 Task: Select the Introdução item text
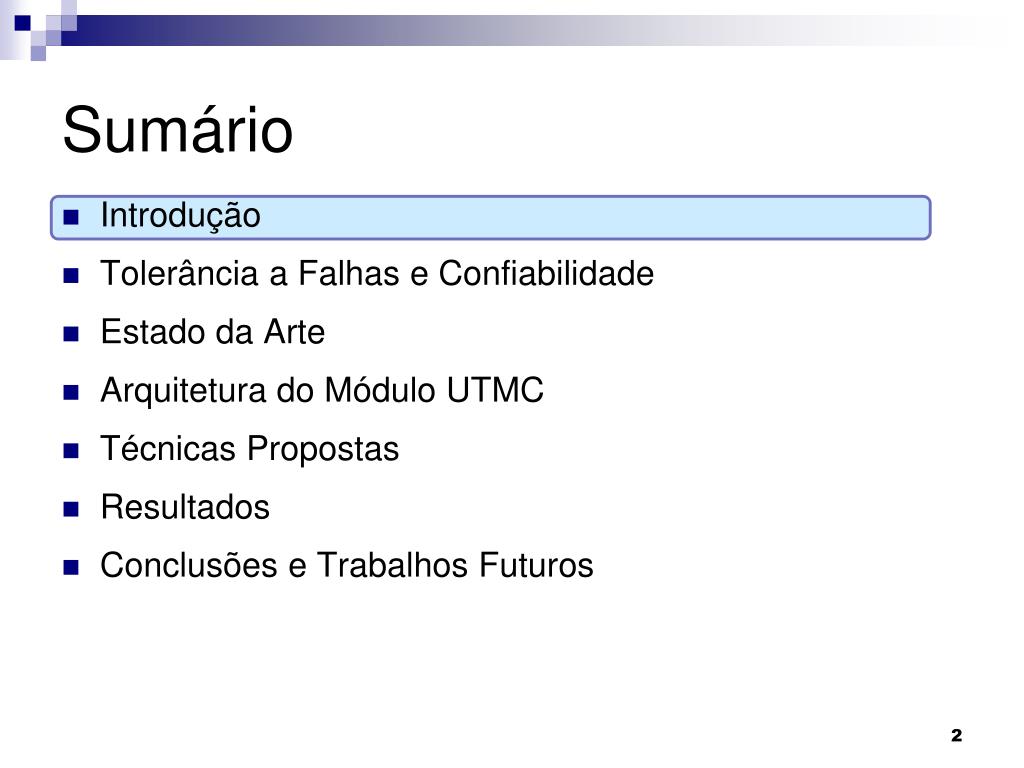click(x=180, y=216)
